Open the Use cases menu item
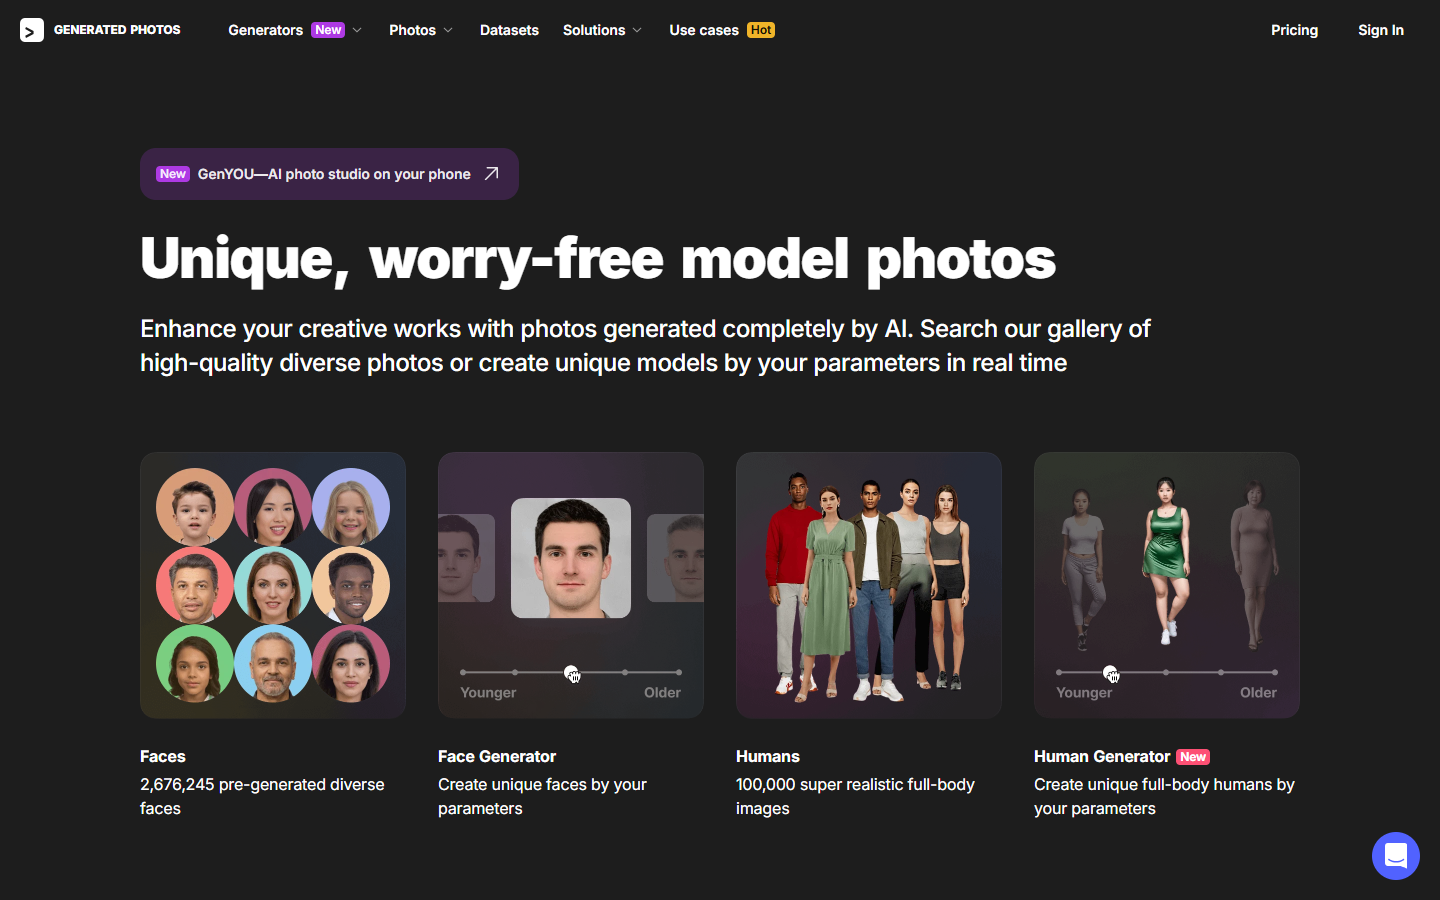Screen dimensions: 1440x900 [704, 30]
